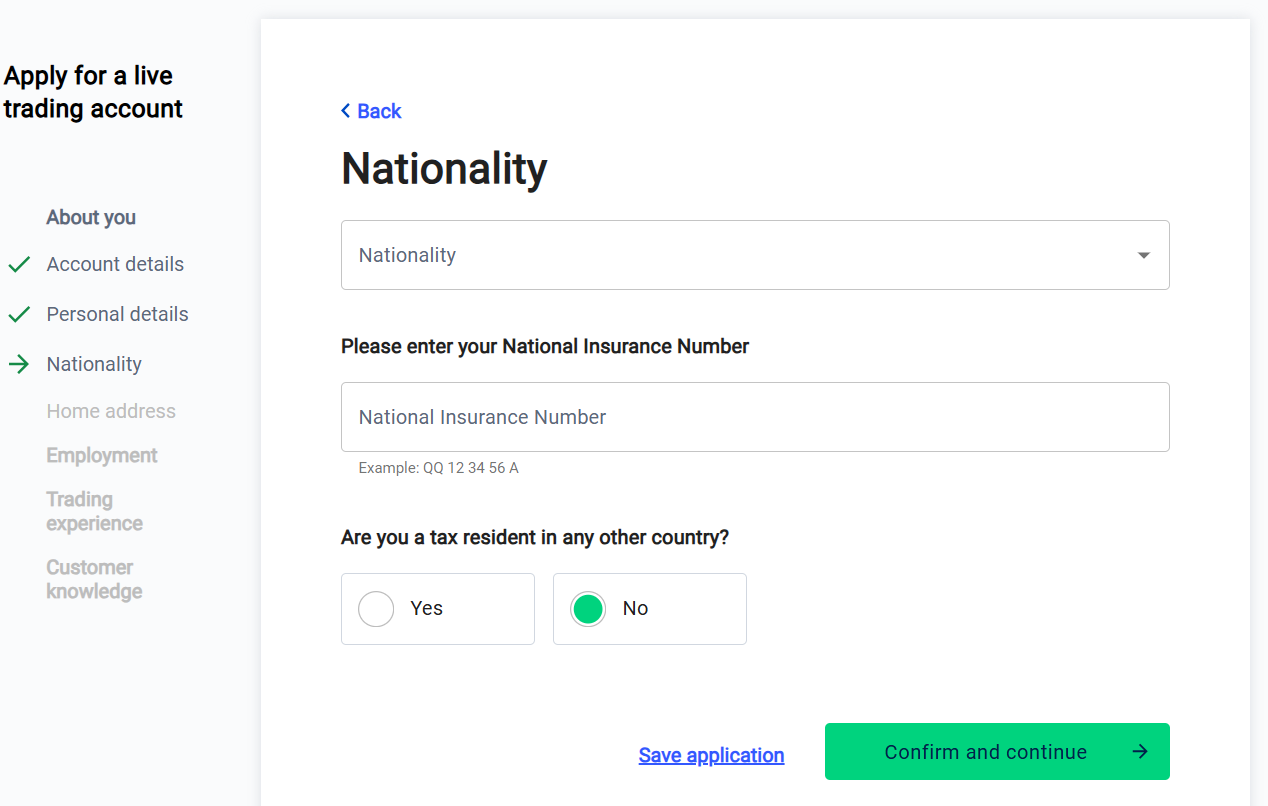This screenshot has height=806, width=1268.
Task: Open the Nationality step in sidebar
Action: click(x=94, y=364)
